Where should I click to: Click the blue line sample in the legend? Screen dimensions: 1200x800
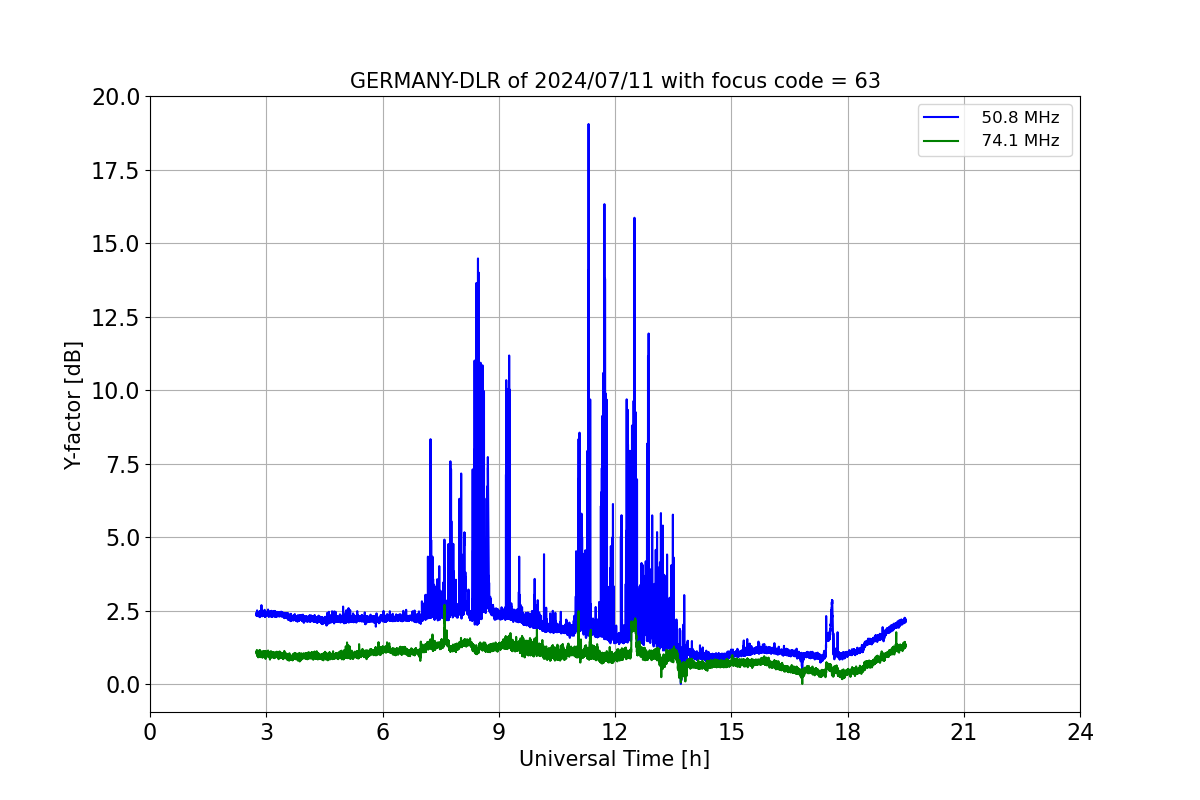[943, 118]
